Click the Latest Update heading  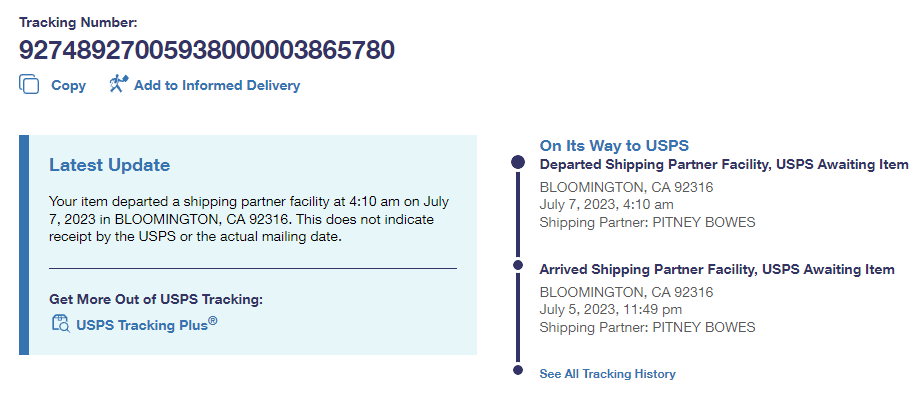click(110, 165)
